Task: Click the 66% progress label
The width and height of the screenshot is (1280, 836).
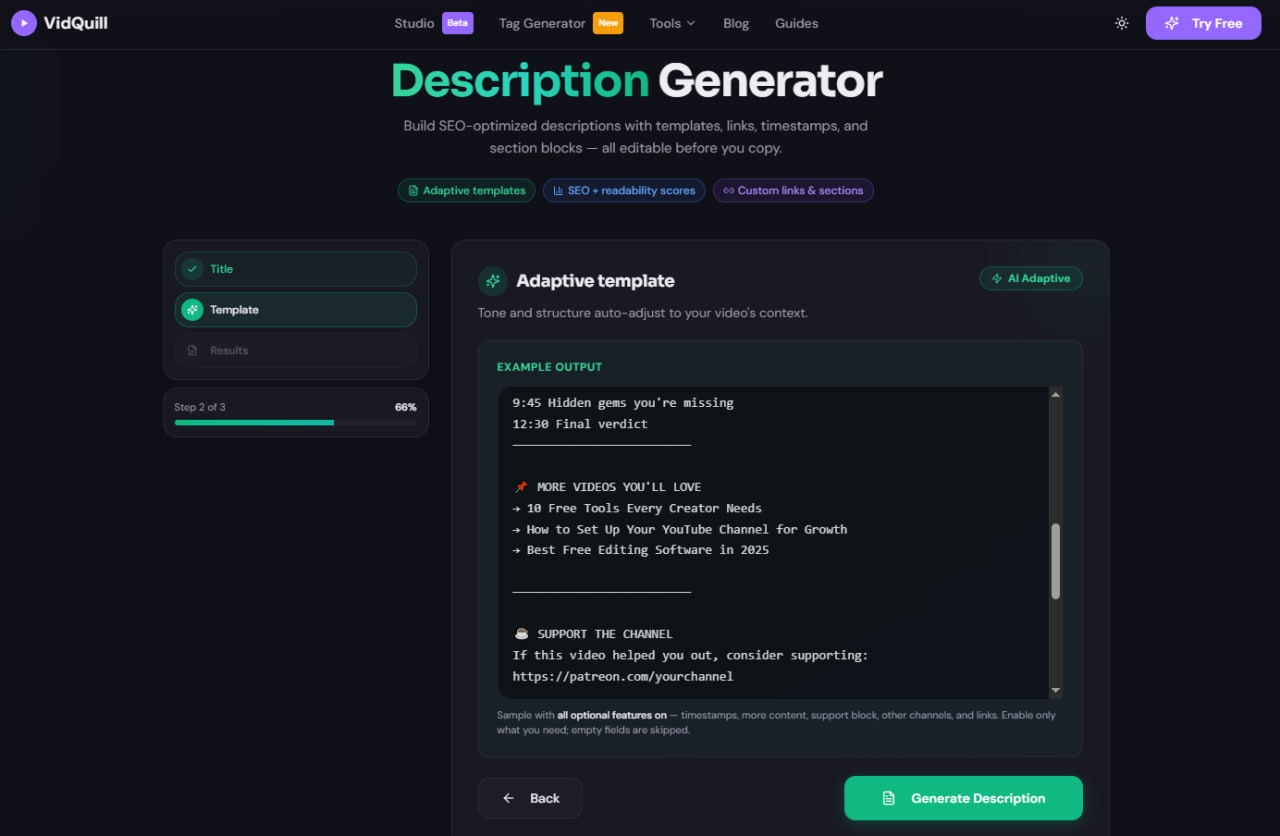Action: [406, 407]
